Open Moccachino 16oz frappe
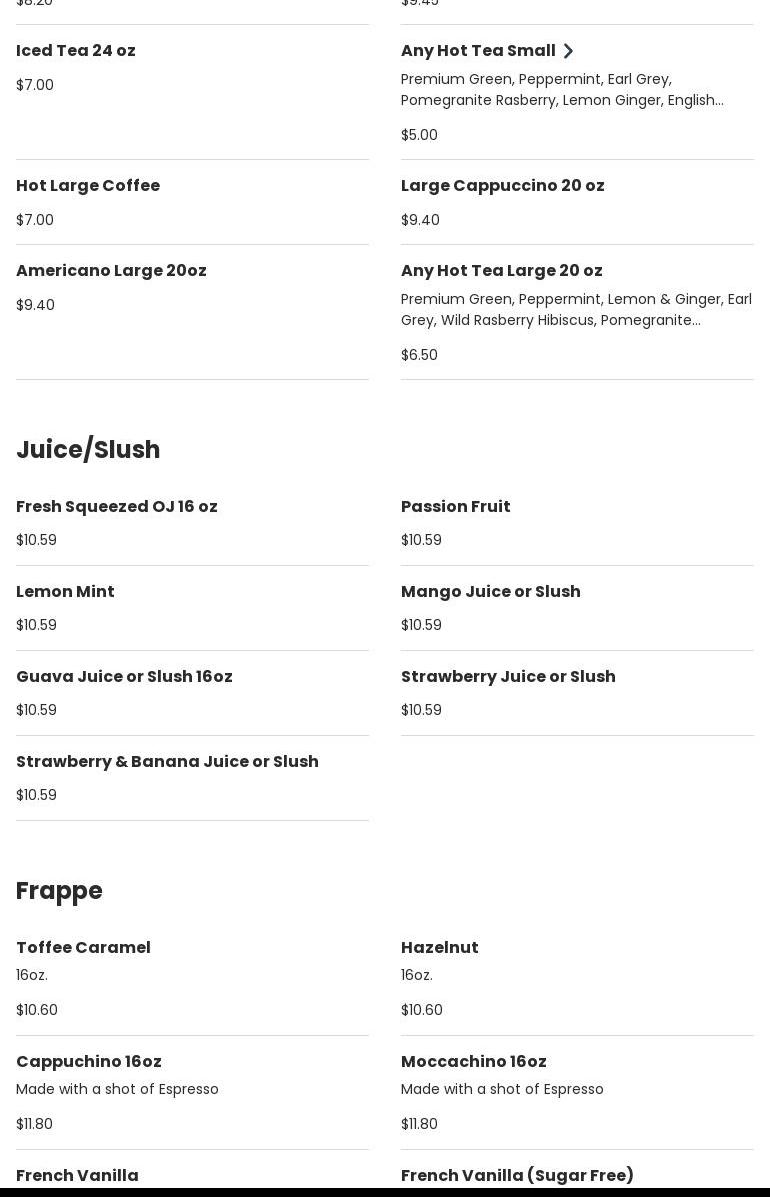The height and width of the screenshot is (1197, 770). [x=577, y=1093]
